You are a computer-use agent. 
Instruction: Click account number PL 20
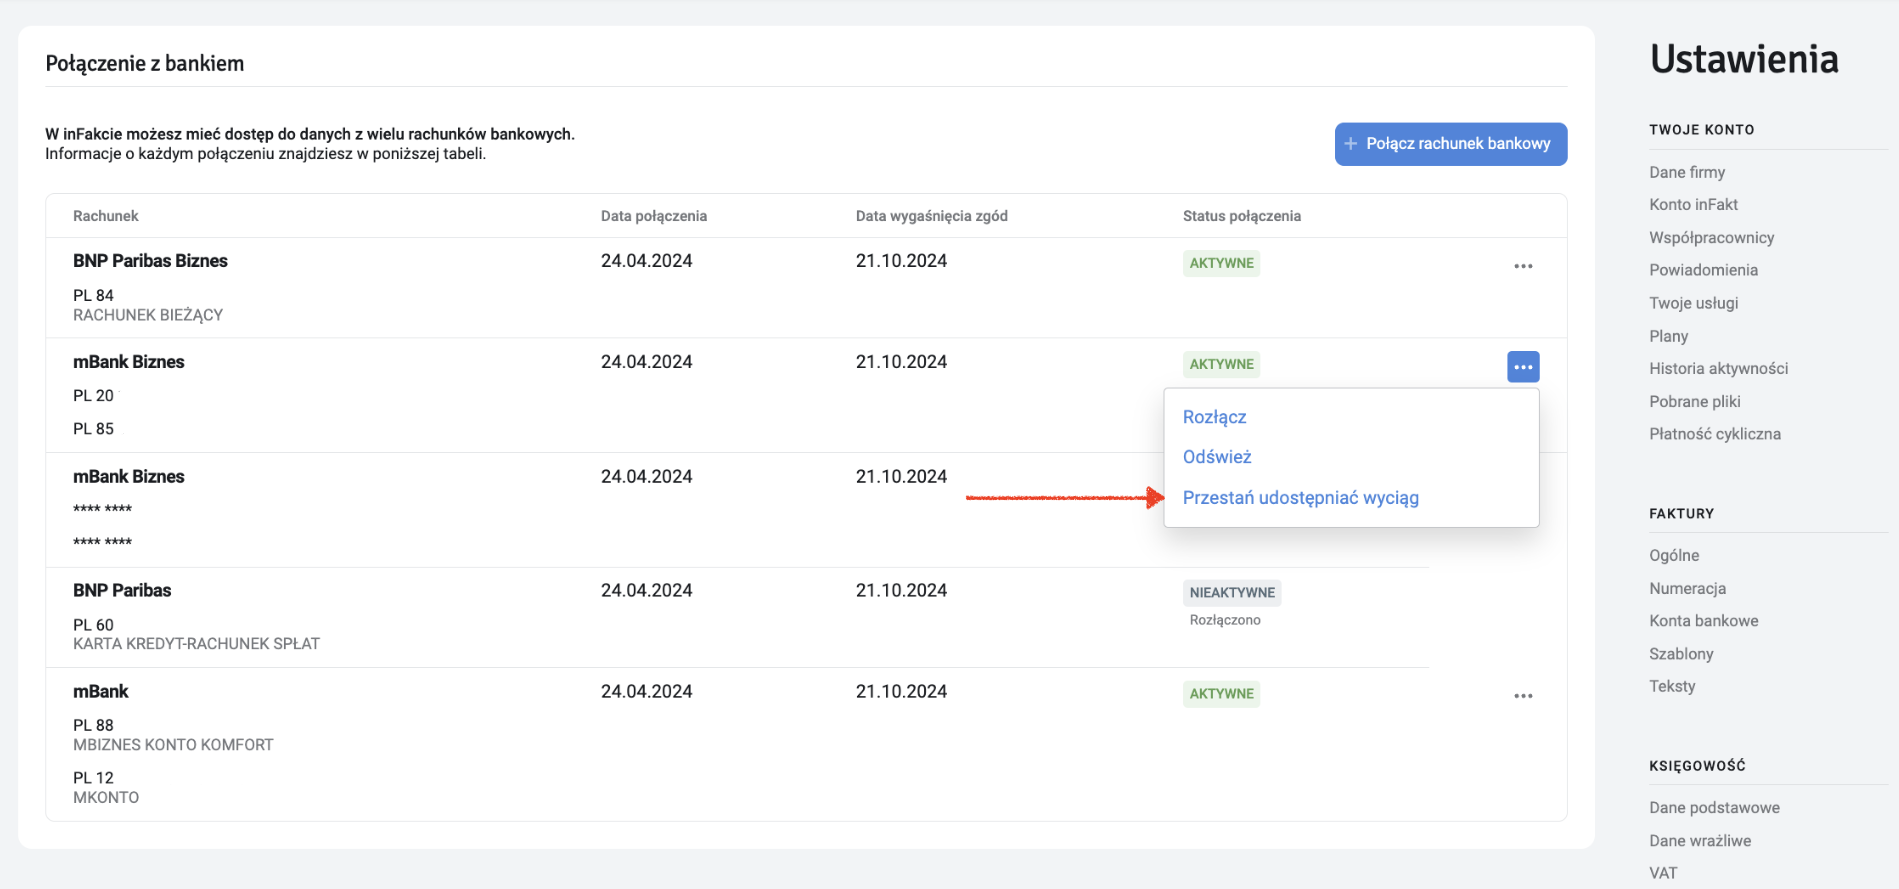pyautogui.click(x=93, y=396)
